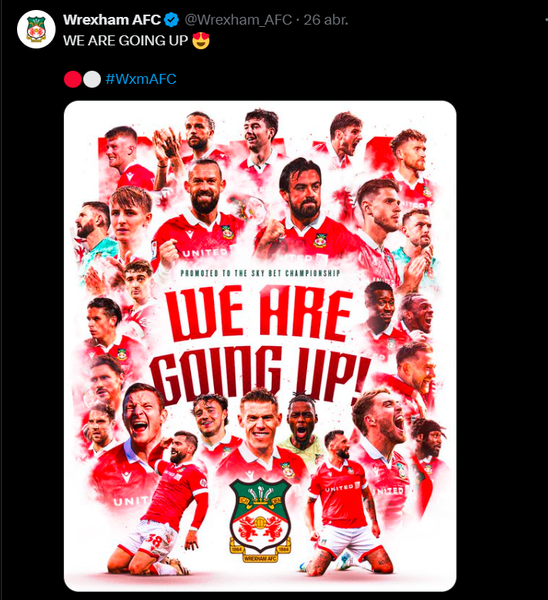Click Promoted to the Sky Bet Championship caption

coord(260,273)
